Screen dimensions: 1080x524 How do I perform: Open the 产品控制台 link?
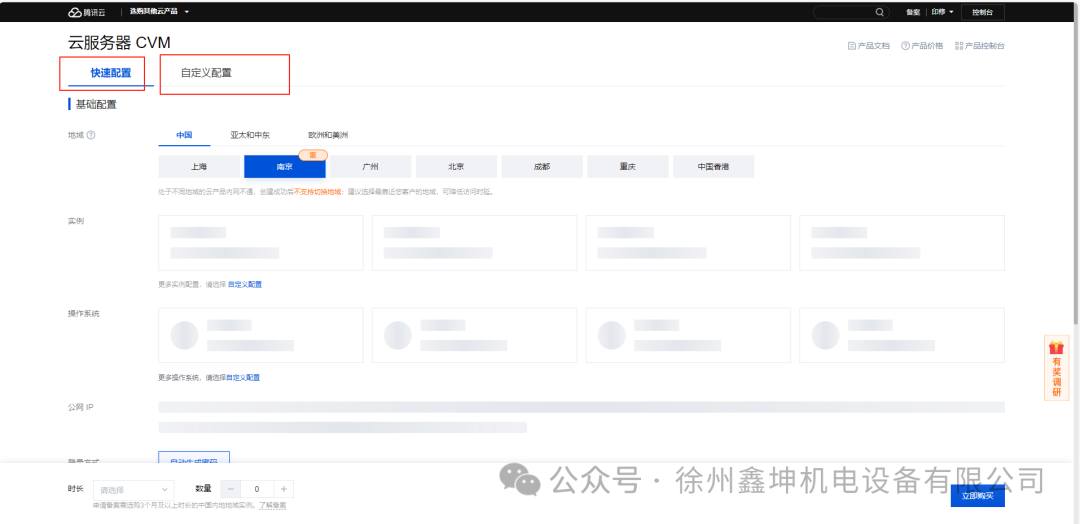[979, 46]
